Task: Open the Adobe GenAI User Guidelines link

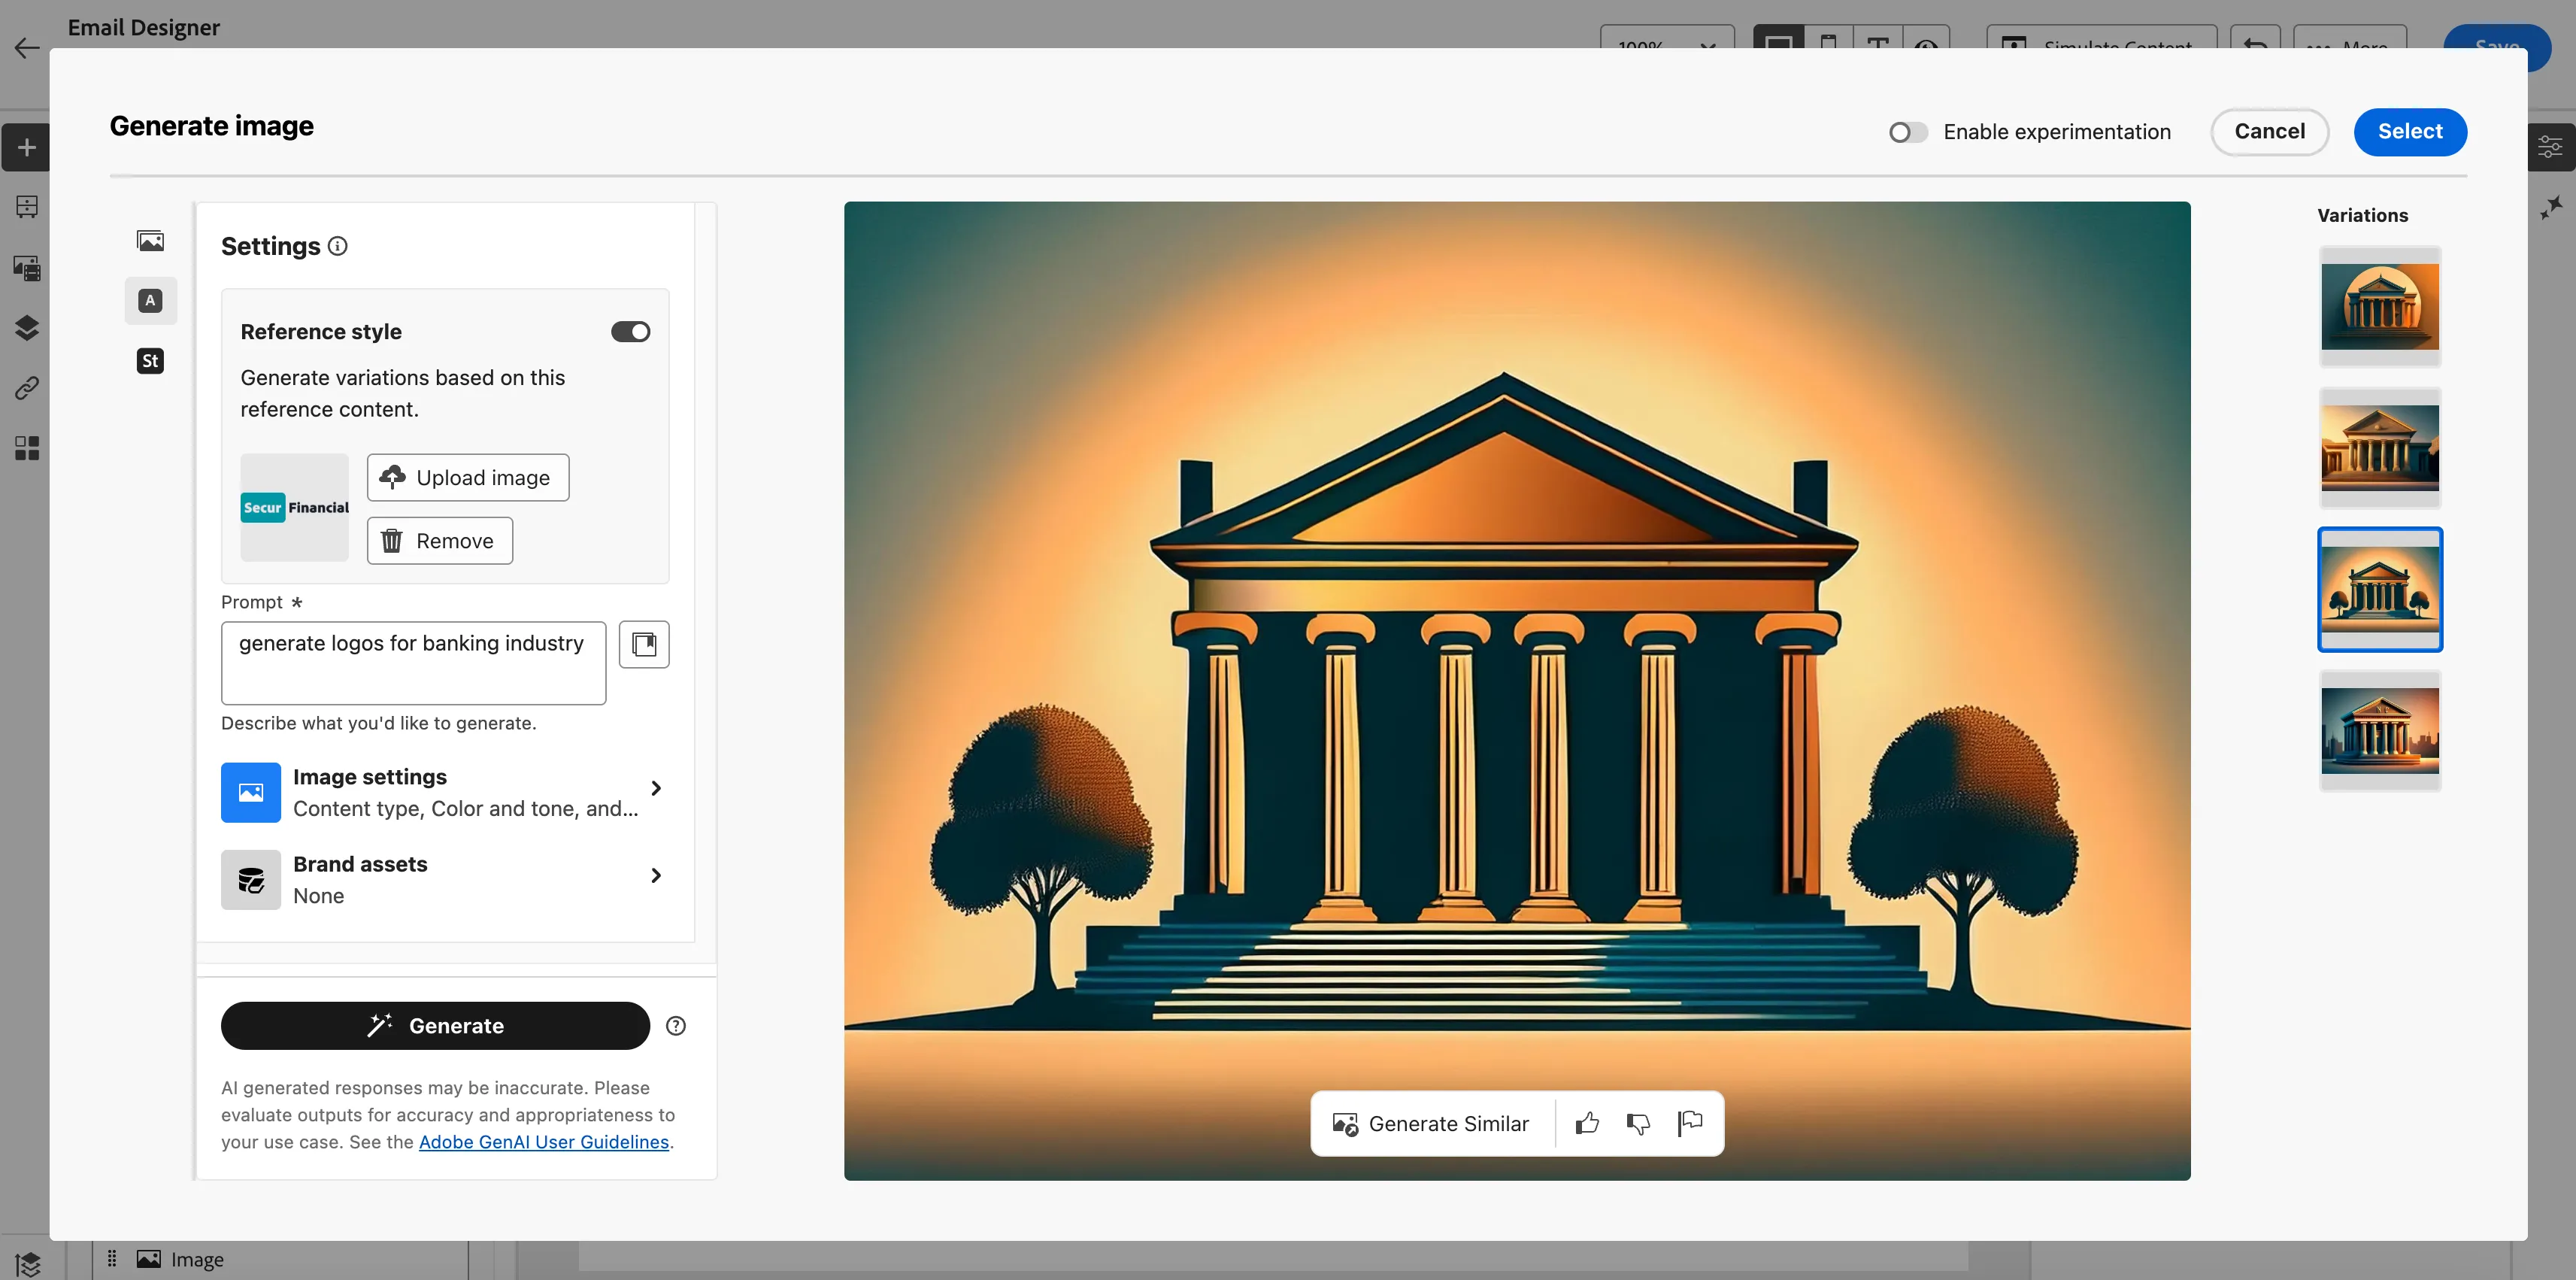Action: (544, 1142)
